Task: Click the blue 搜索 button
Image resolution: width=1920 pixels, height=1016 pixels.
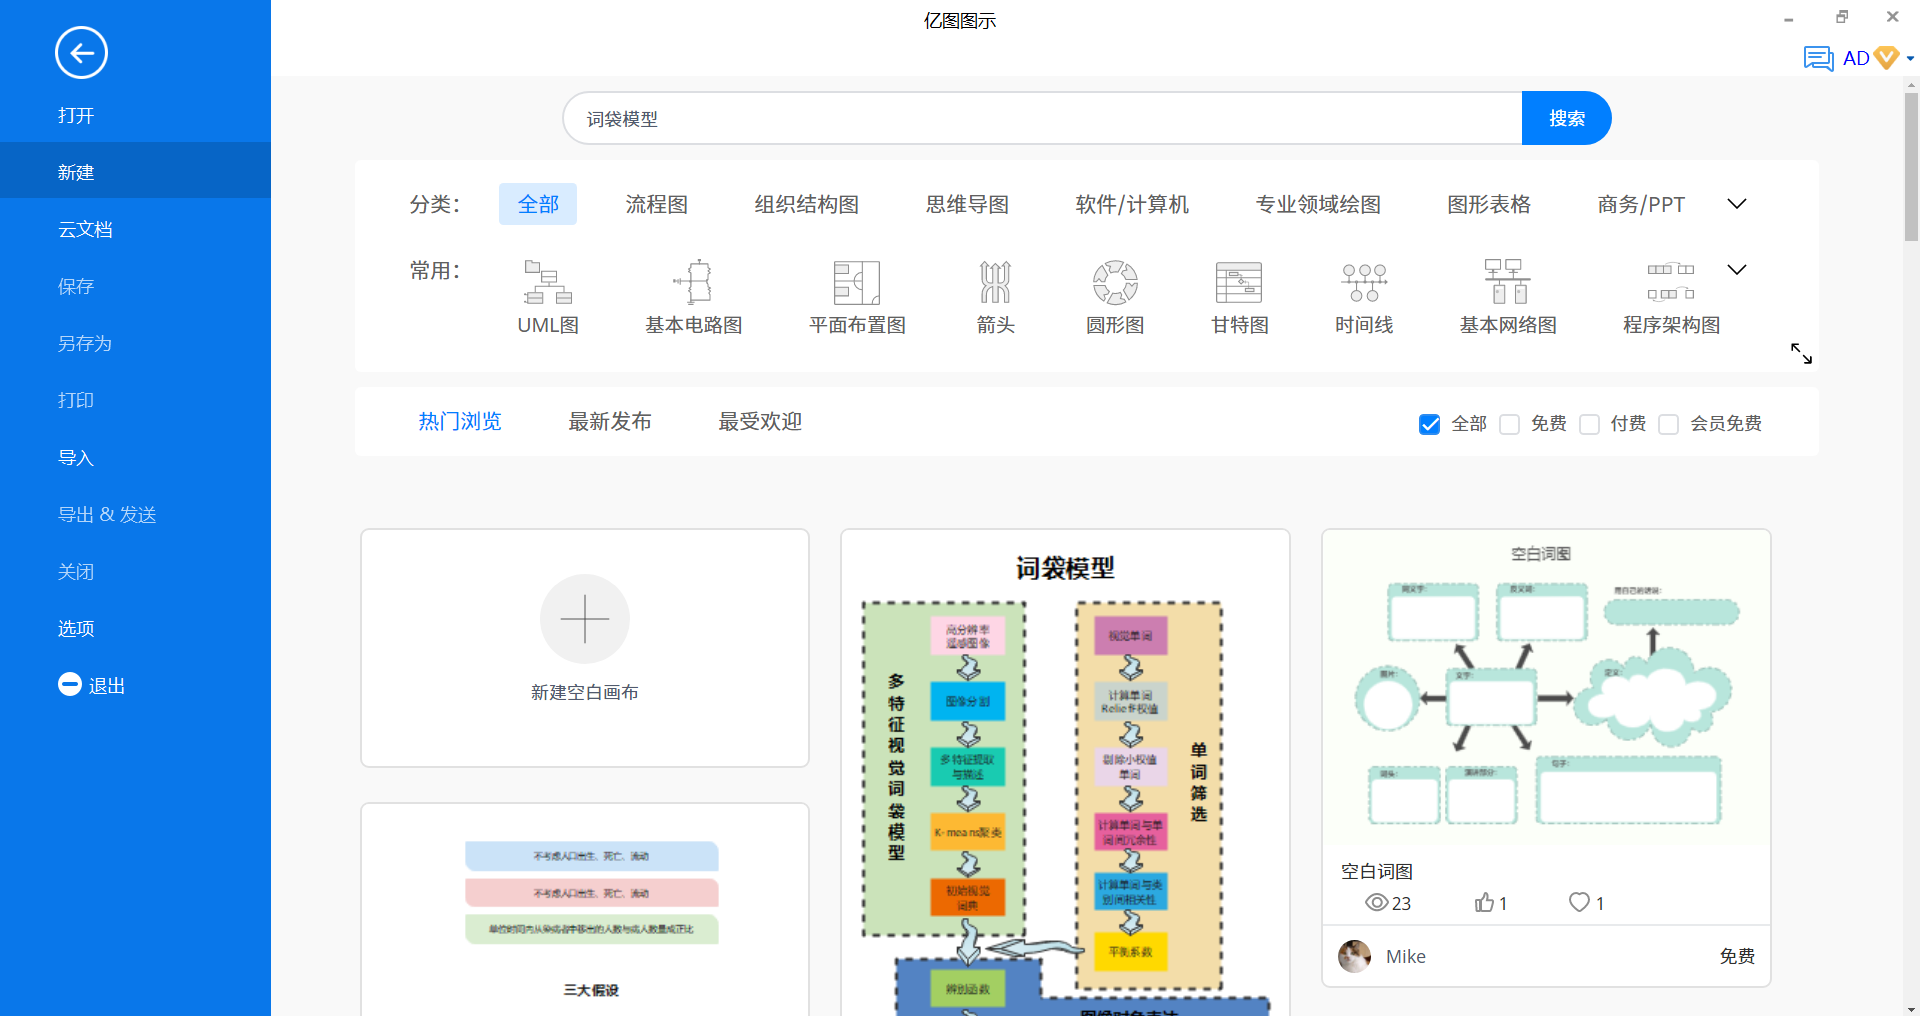Action: point(1566,118)
